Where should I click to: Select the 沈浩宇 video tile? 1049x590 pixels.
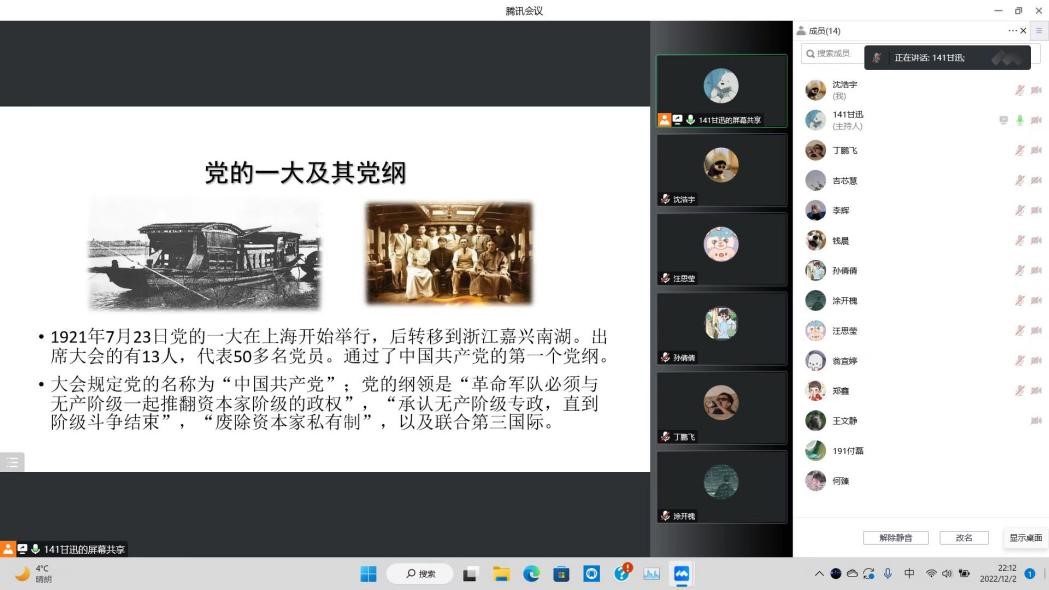click(x=721, y=170)
